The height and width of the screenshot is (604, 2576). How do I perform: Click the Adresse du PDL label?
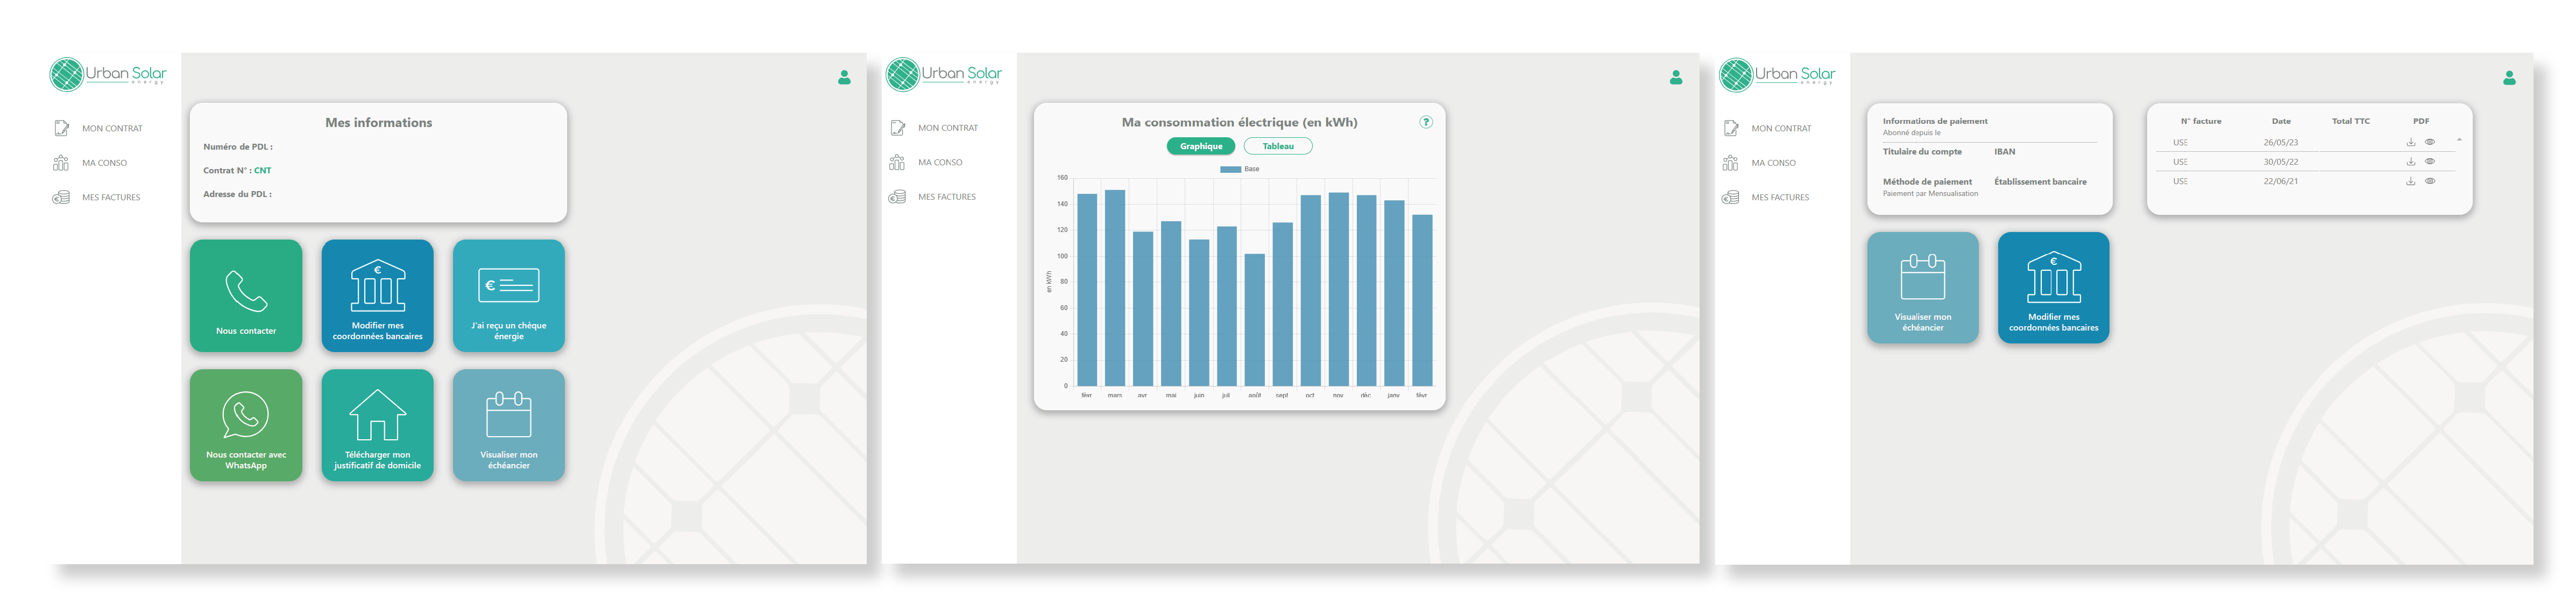(237, 194)
